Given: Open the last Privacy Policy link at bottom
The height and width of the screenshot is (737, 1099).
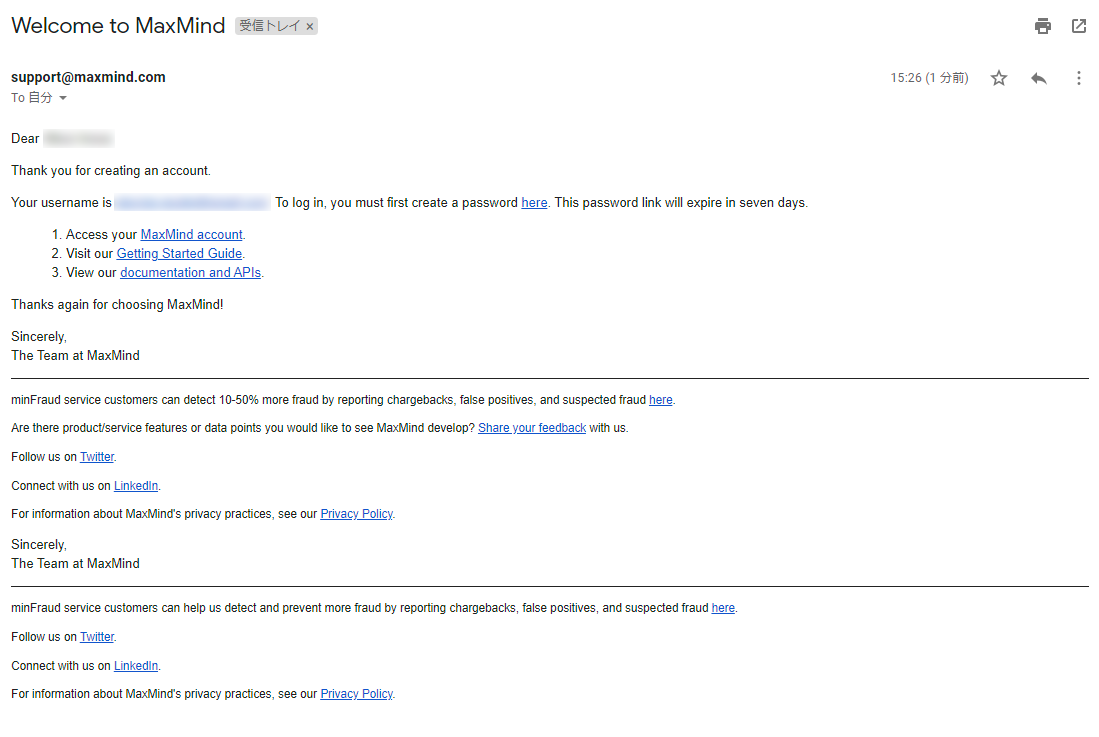Looking at the screenshot, I should click(x=357, y=694).
